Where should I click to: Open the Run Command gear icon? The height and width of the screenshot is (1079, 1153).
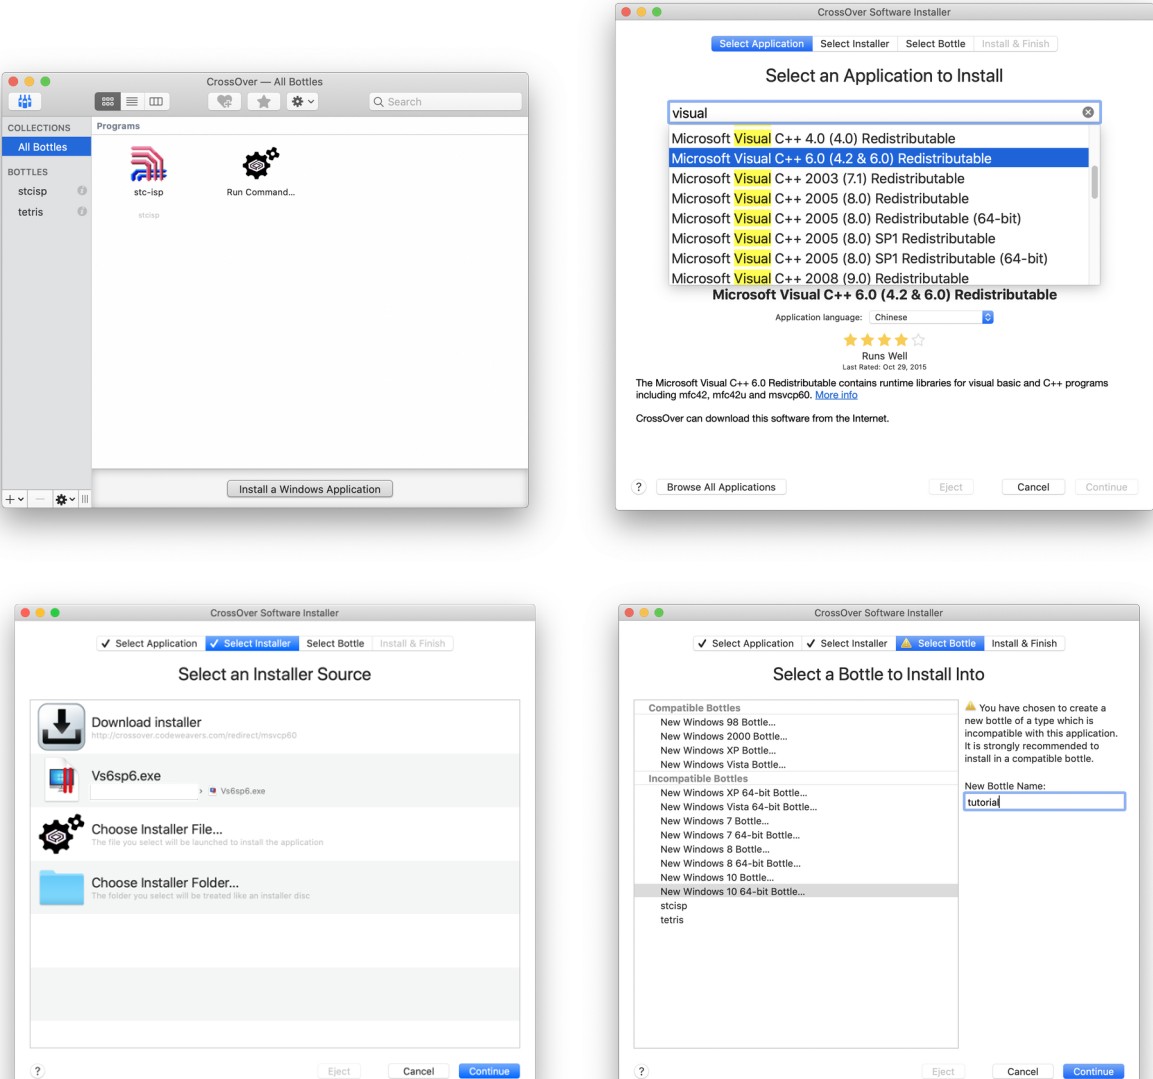point(260,163)
